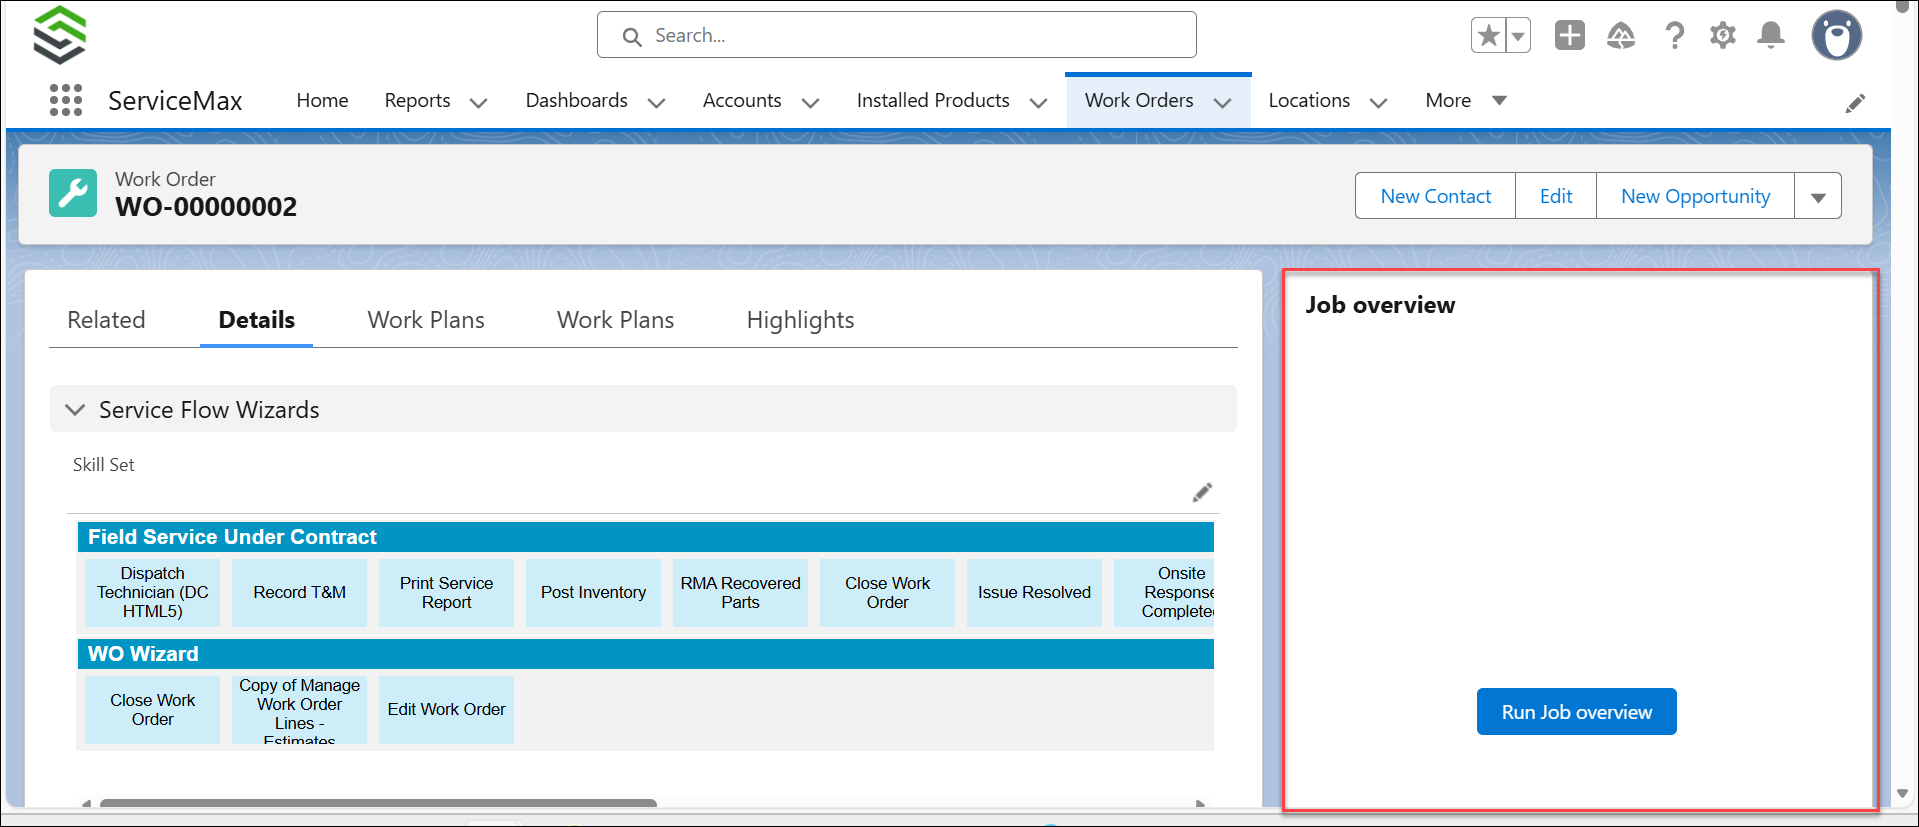
Task: Click the WO Wizard section header
Action: coord(645,654)
